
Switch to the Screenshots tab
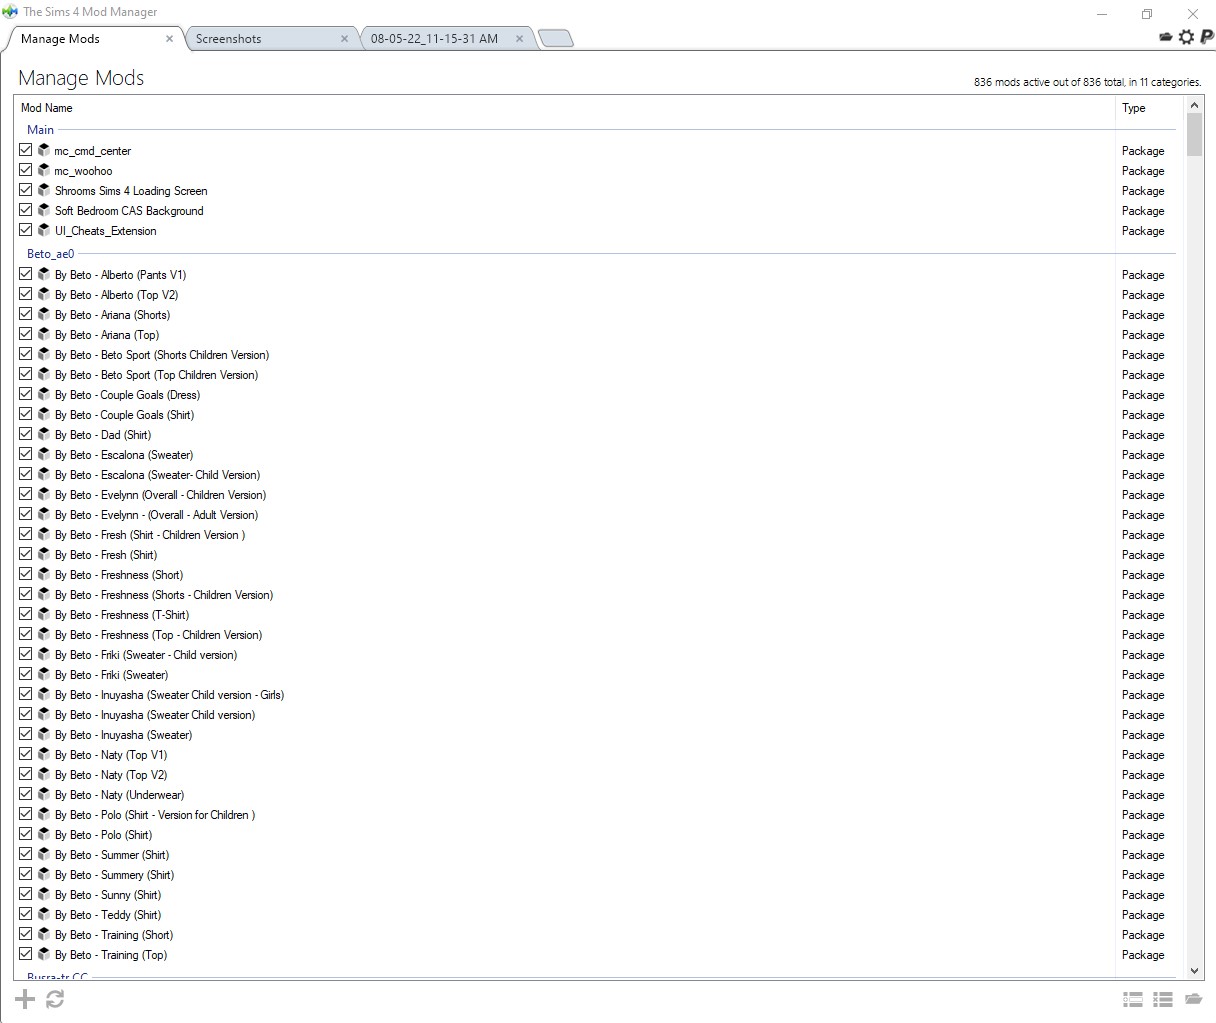click(229, 39)
